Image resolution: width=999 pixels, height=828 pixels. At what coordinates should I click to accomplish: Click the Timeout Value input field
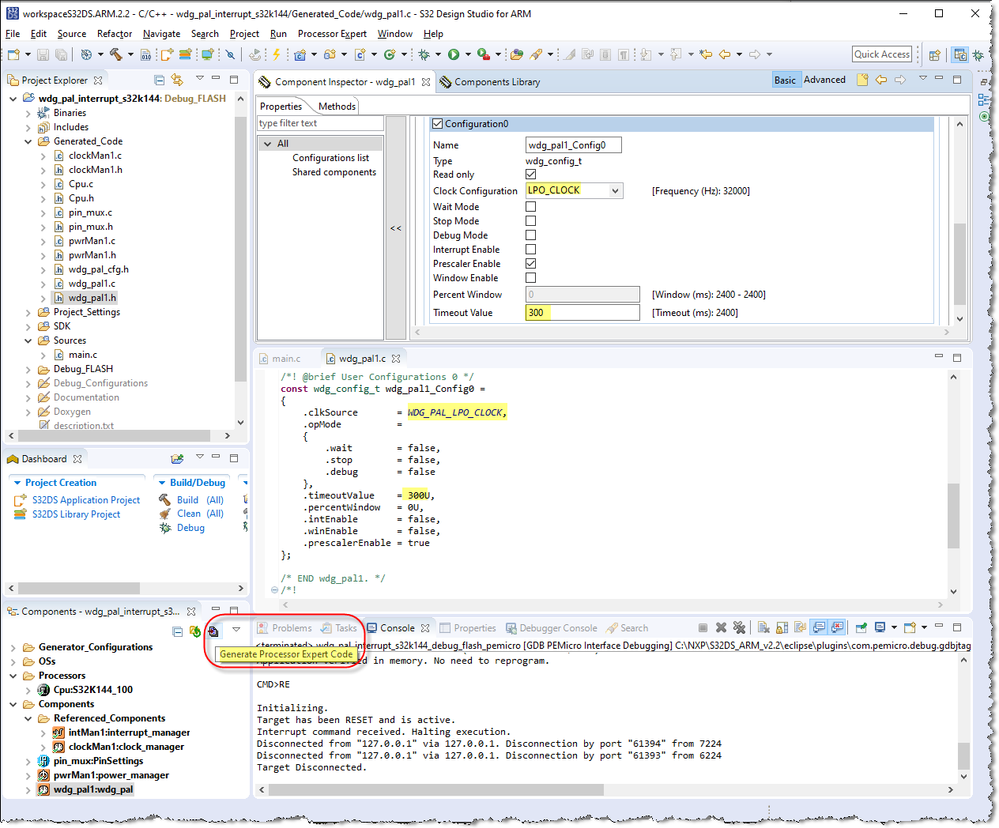tap(582, 313)
